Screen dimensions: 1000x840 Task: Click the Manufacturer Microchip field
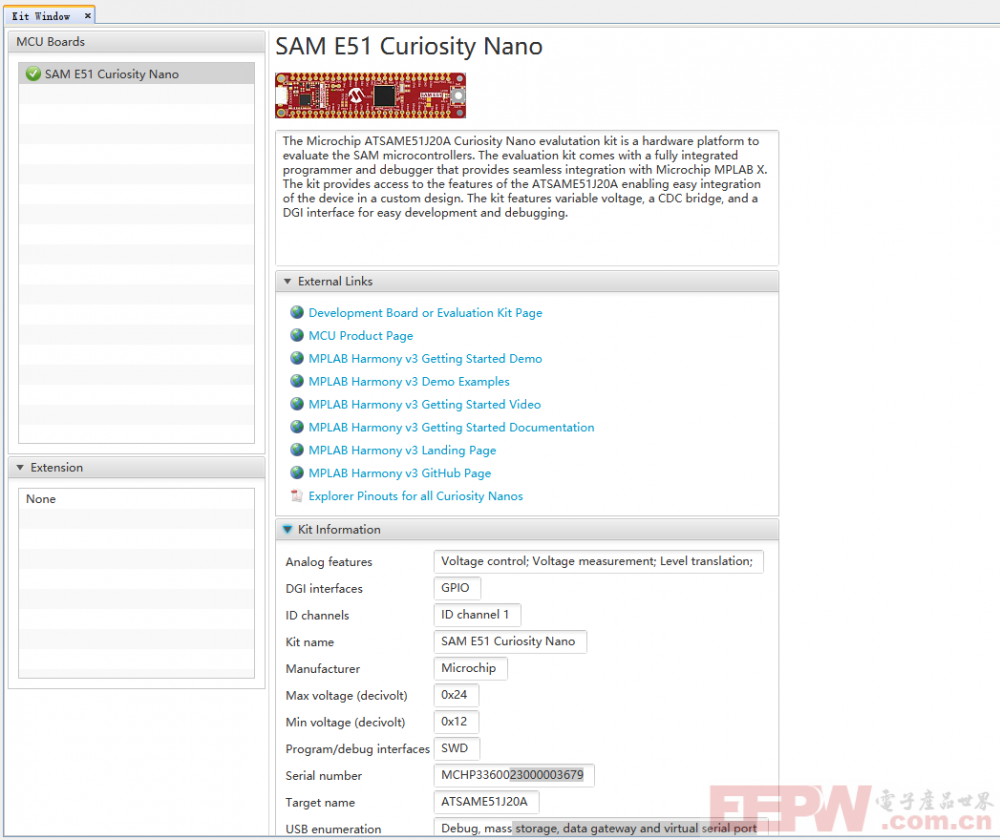pyautogui.click(x=471, y=668)
